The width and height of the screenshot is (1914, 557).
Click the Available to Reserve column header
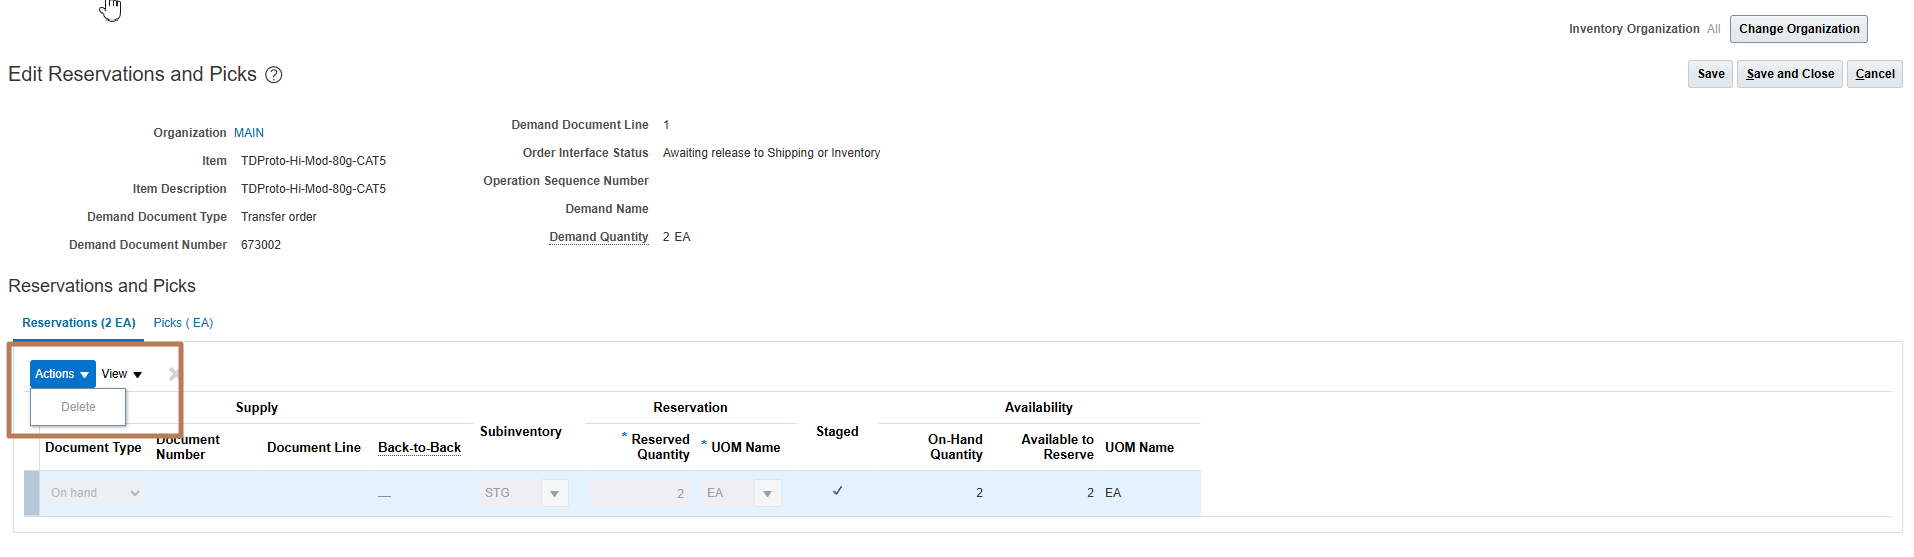[1057, 447]
